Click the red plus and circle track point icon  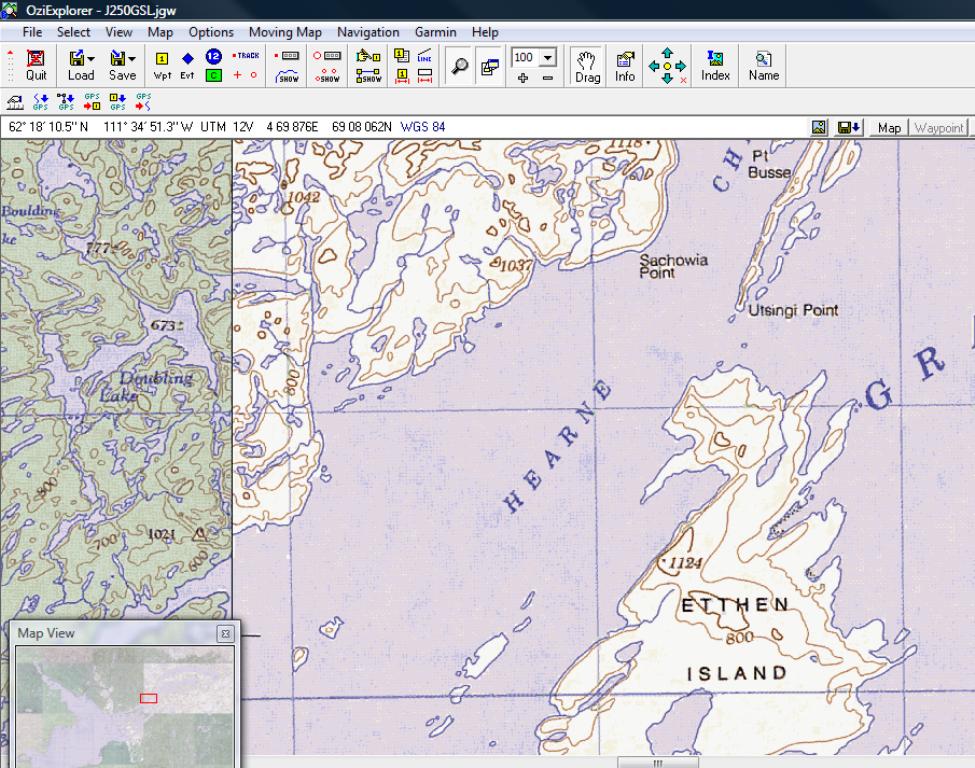click(245, 75)
